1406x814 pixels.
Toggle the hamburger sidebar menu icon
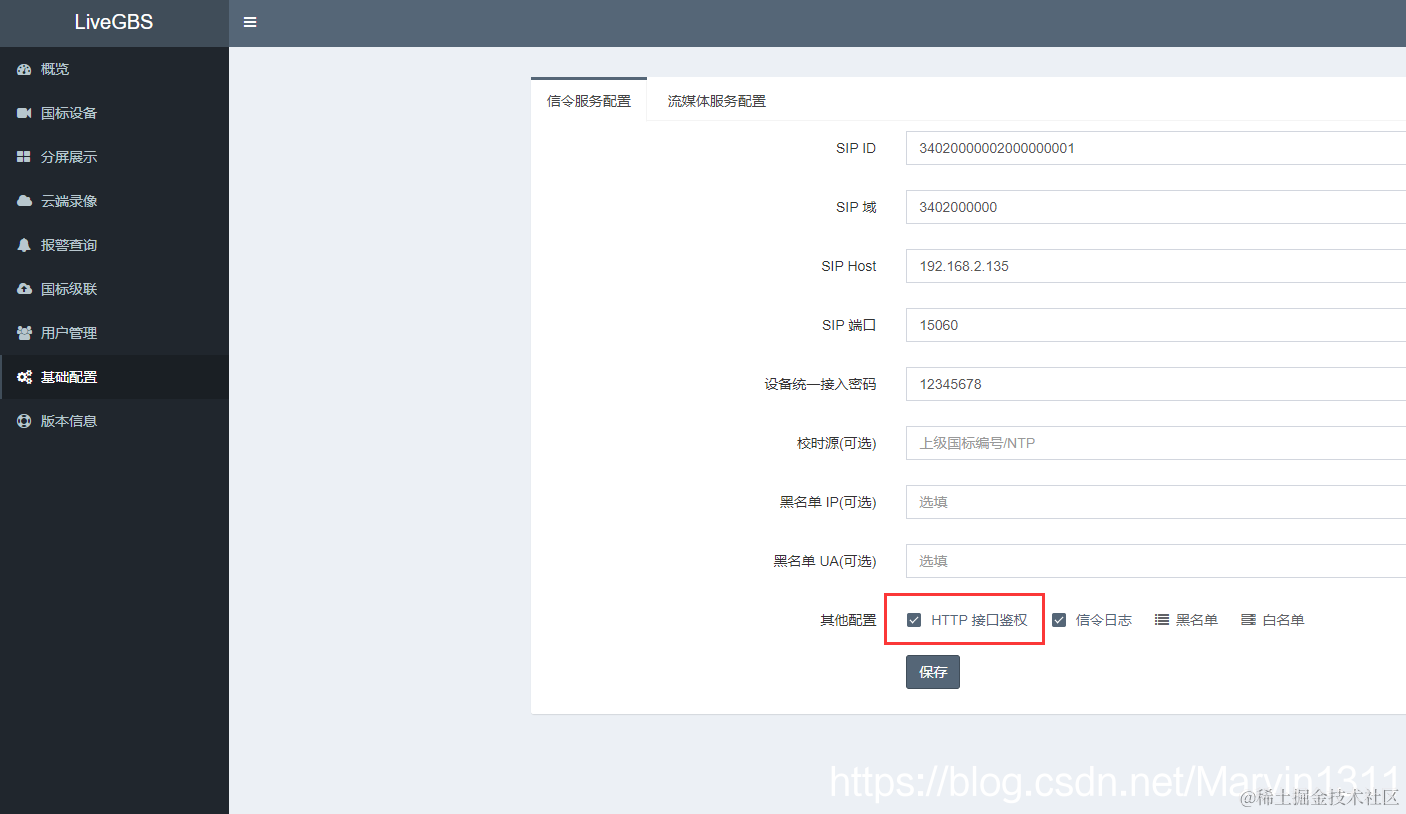(x=250, y=22)
